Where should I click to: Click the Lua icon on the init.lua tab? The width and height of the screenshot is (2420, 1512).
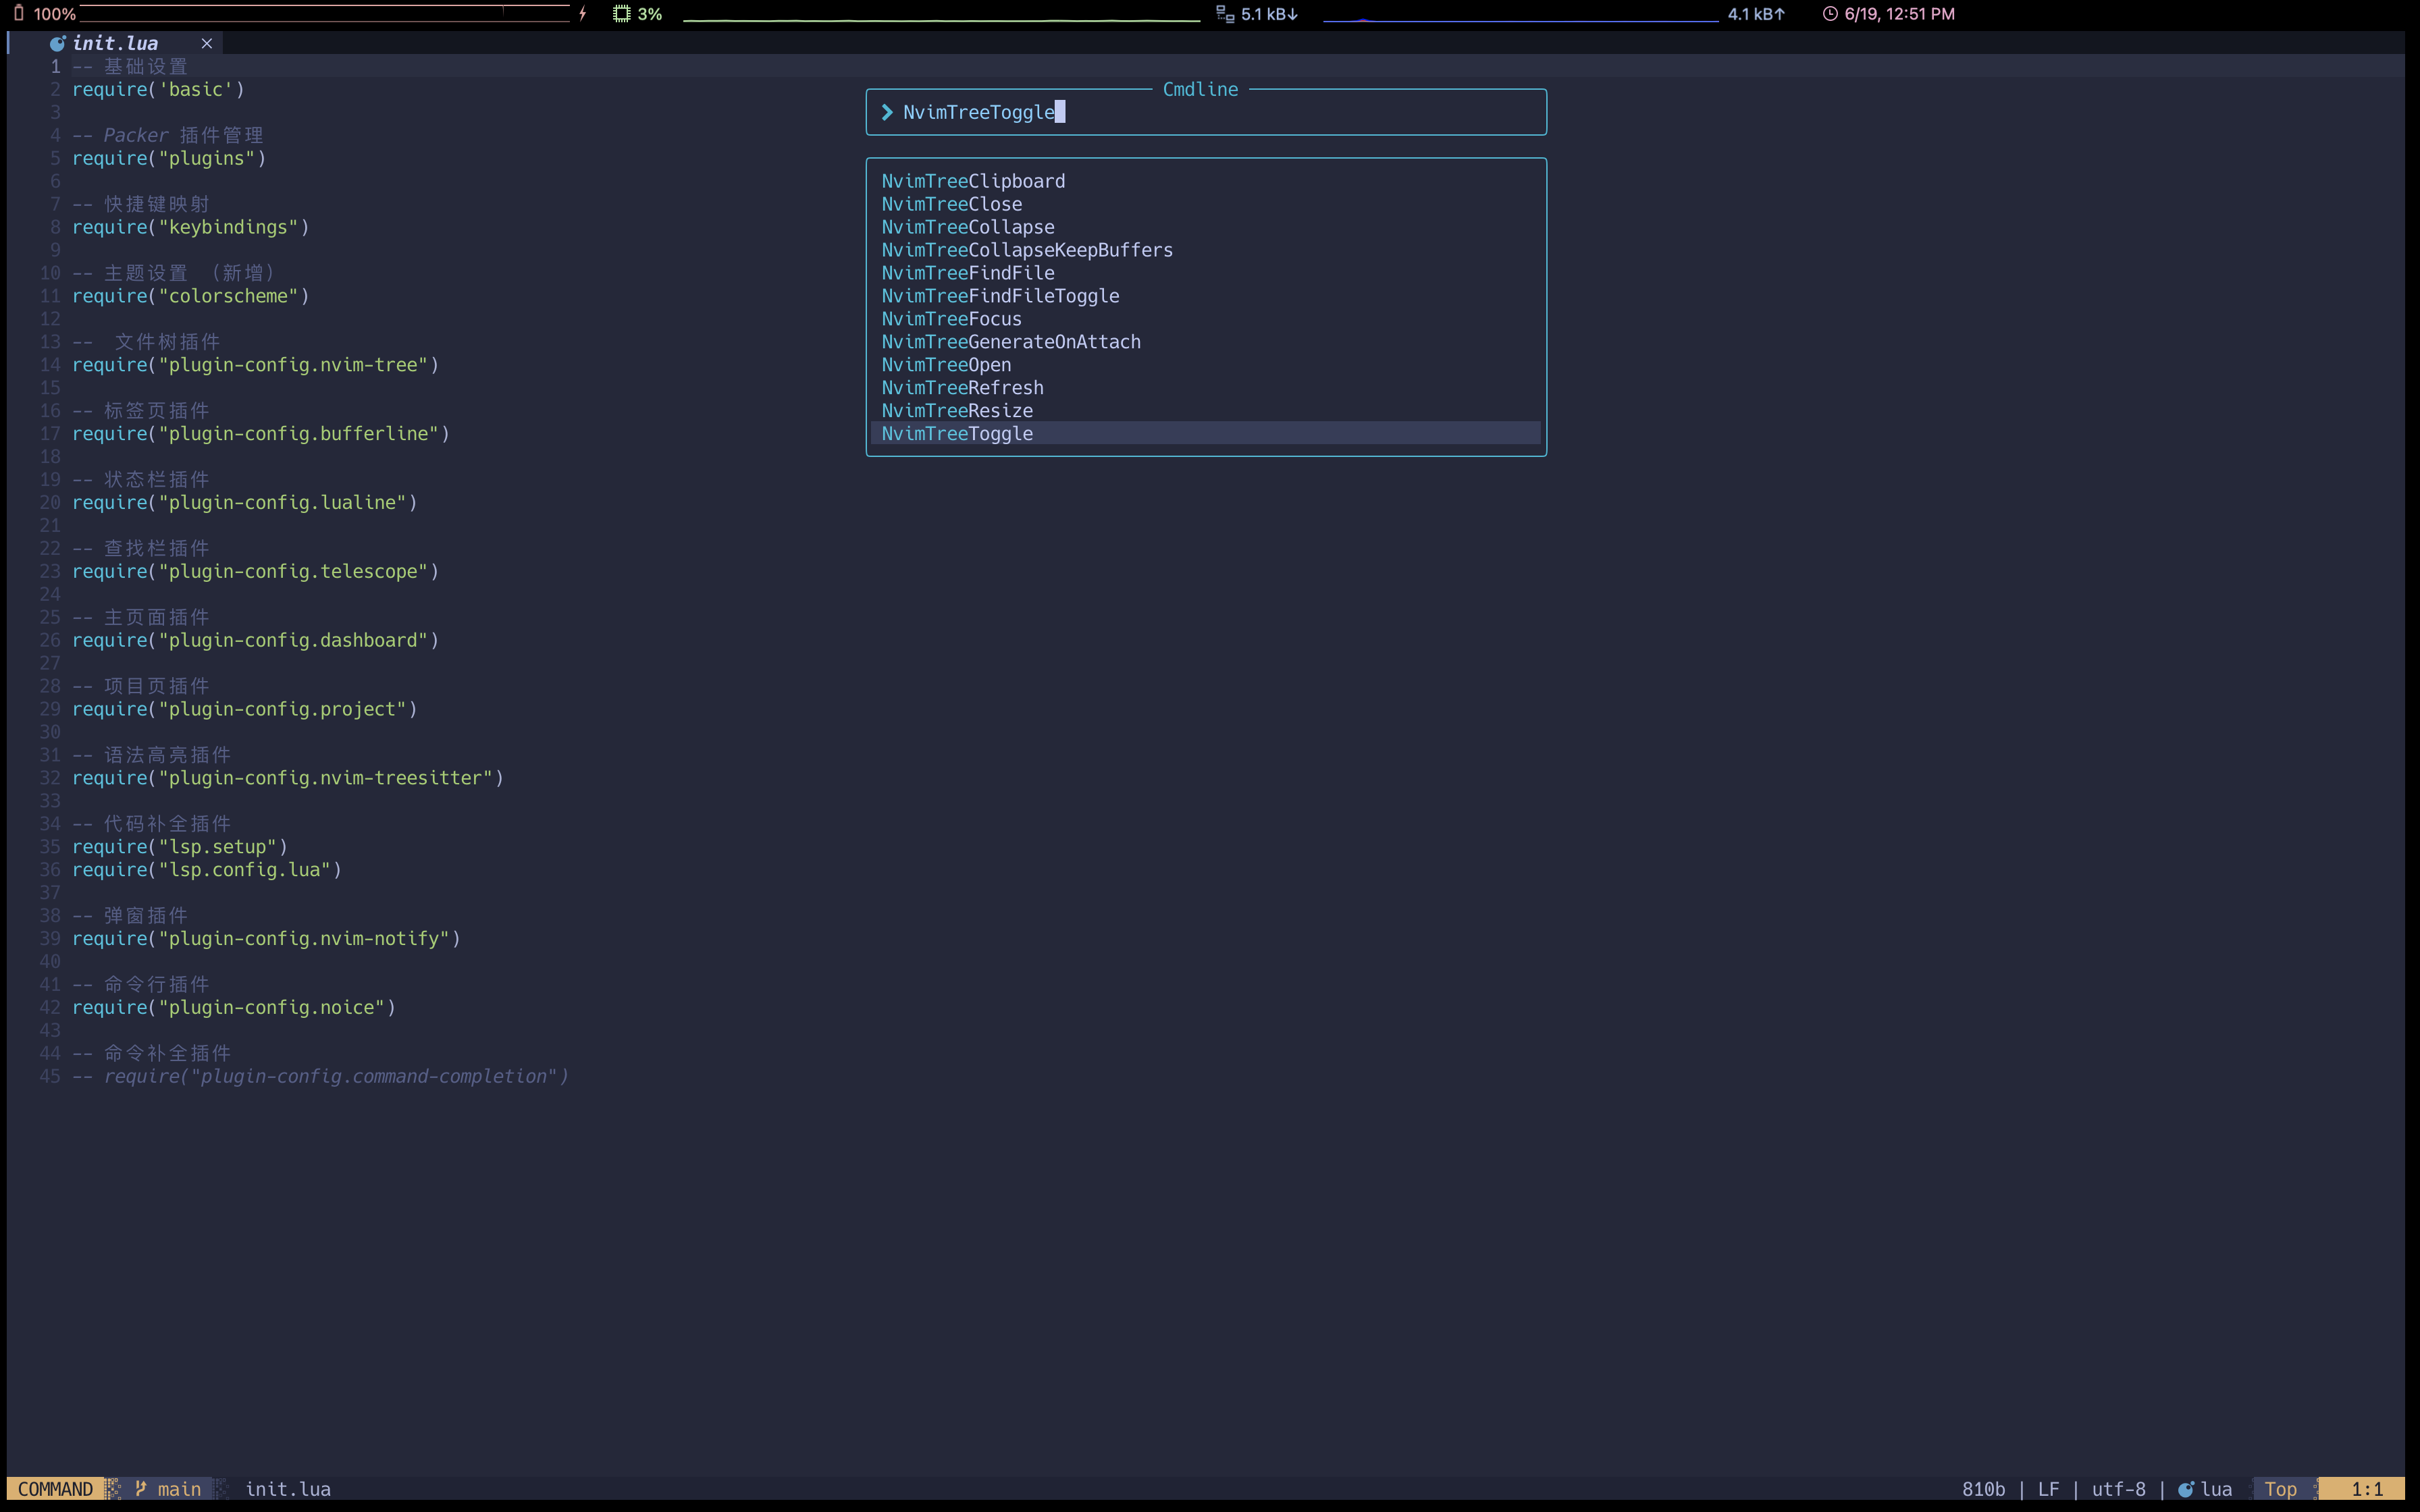57,43
